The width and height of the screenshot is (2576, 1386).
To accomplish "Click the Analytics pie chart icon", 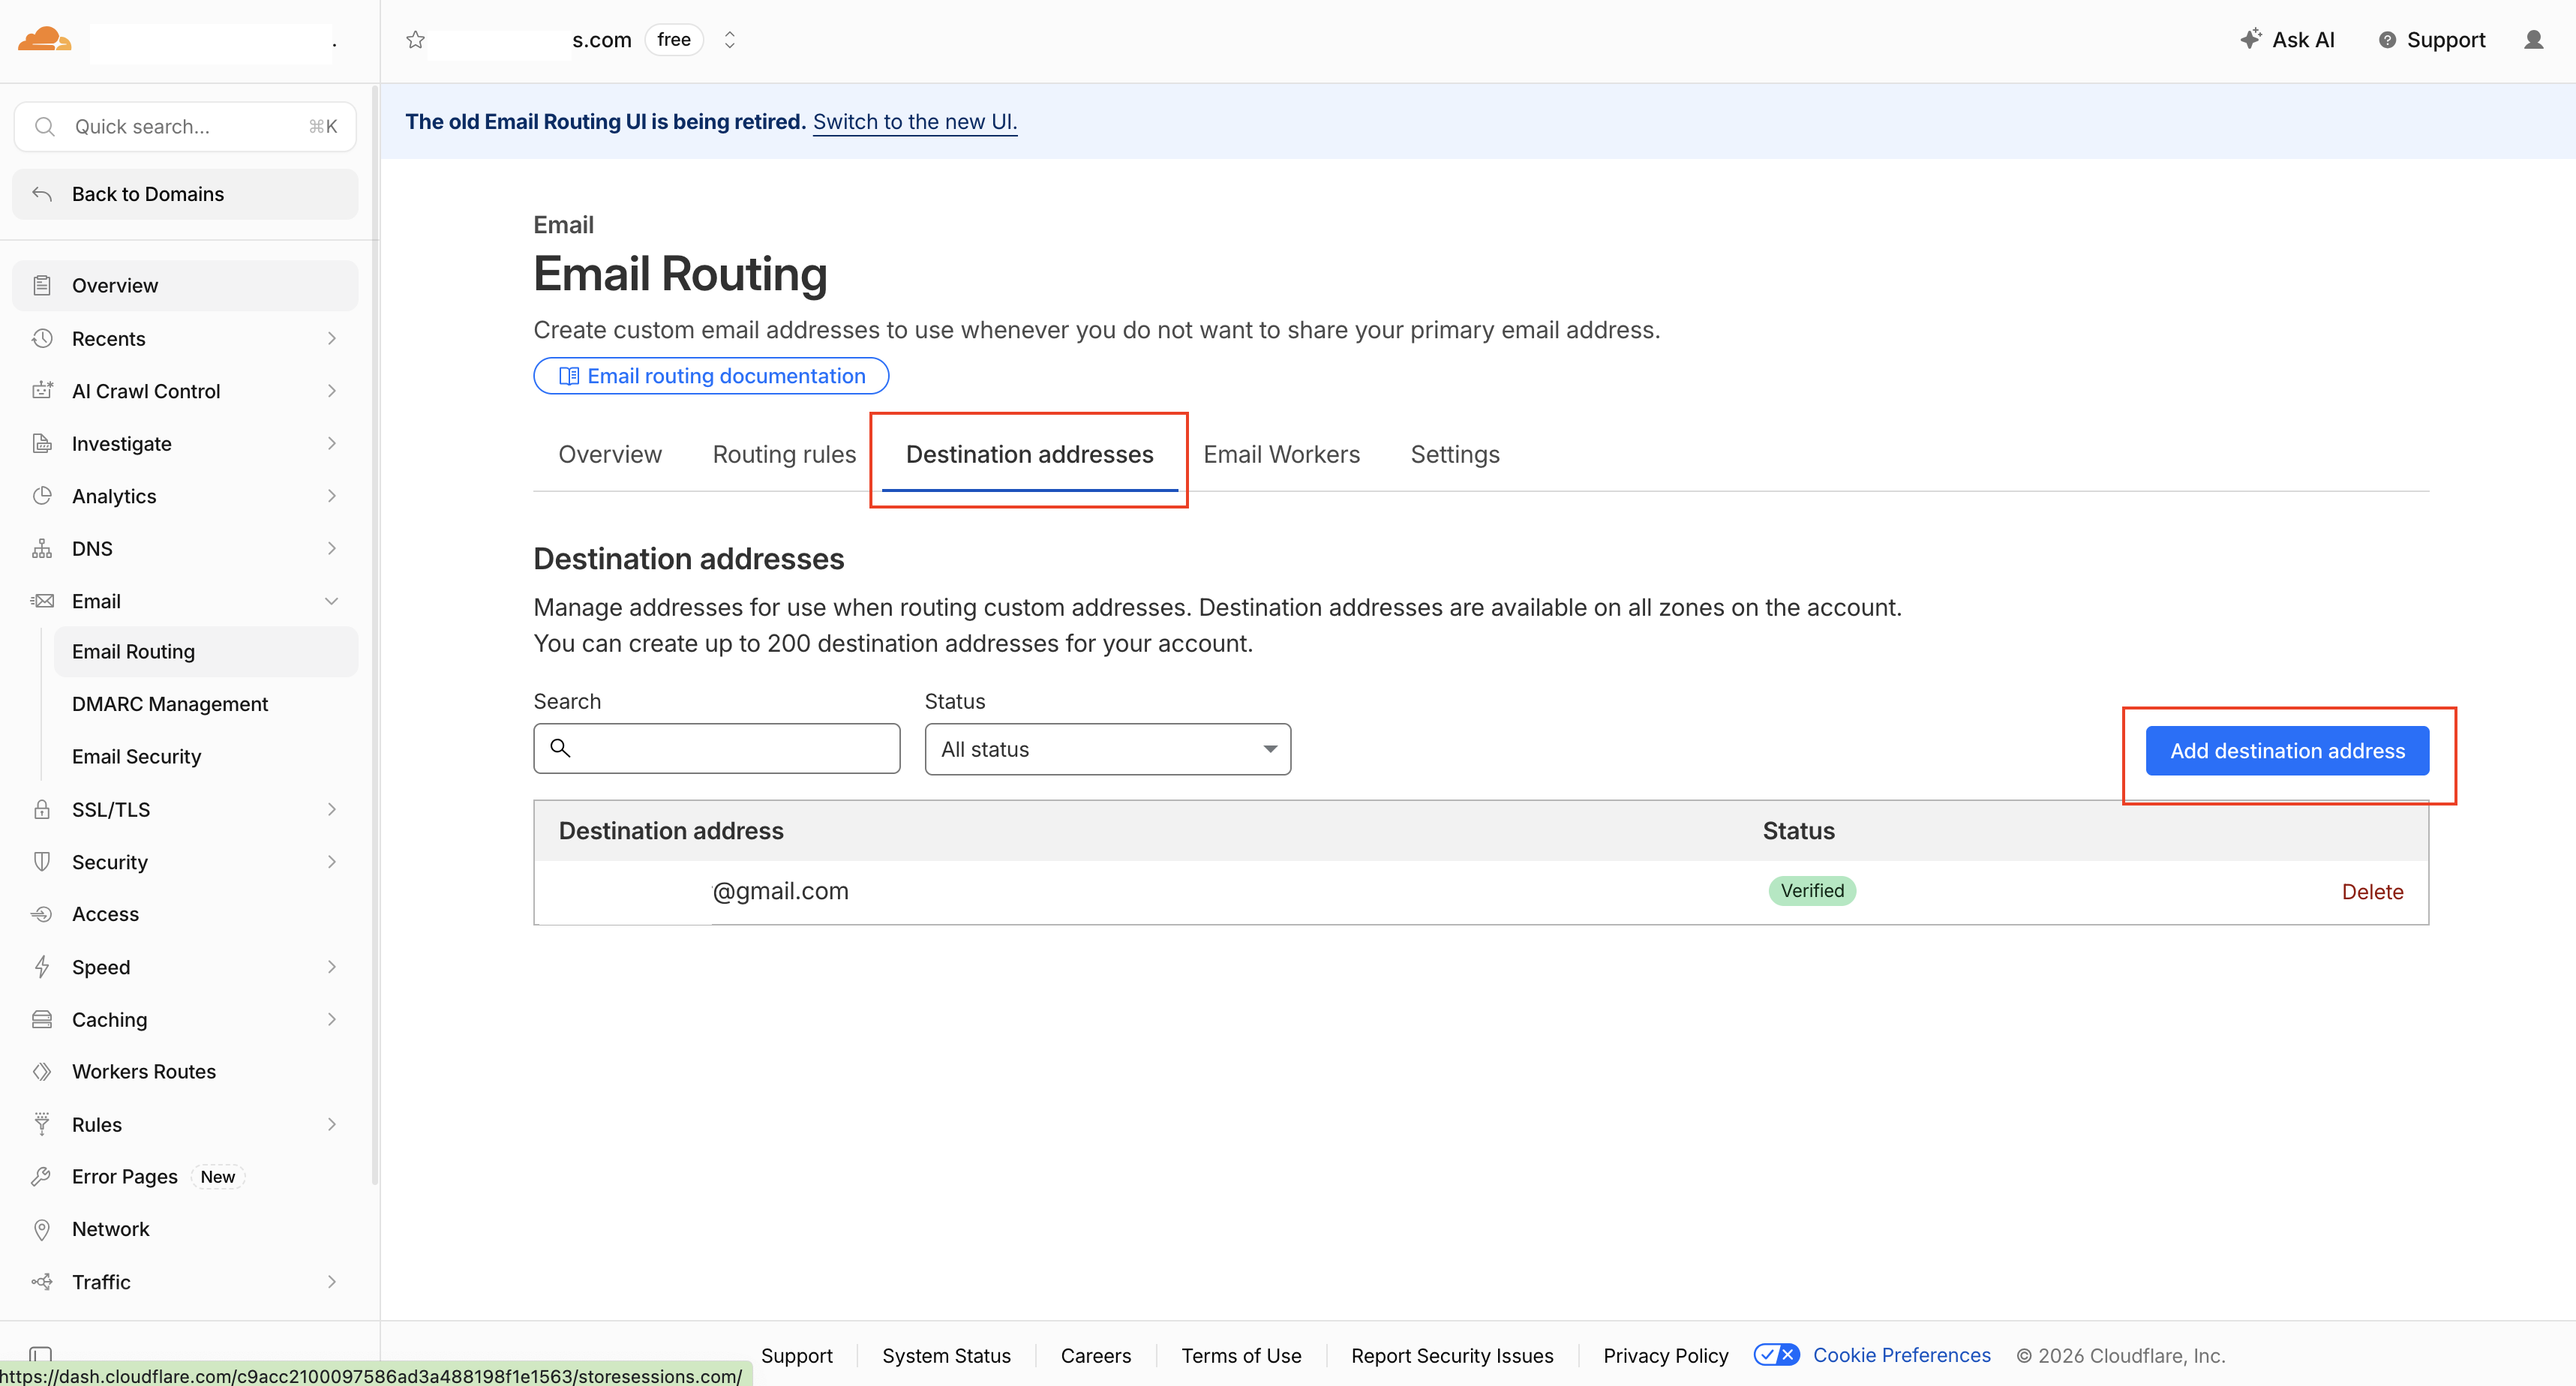I will (42, 496).
